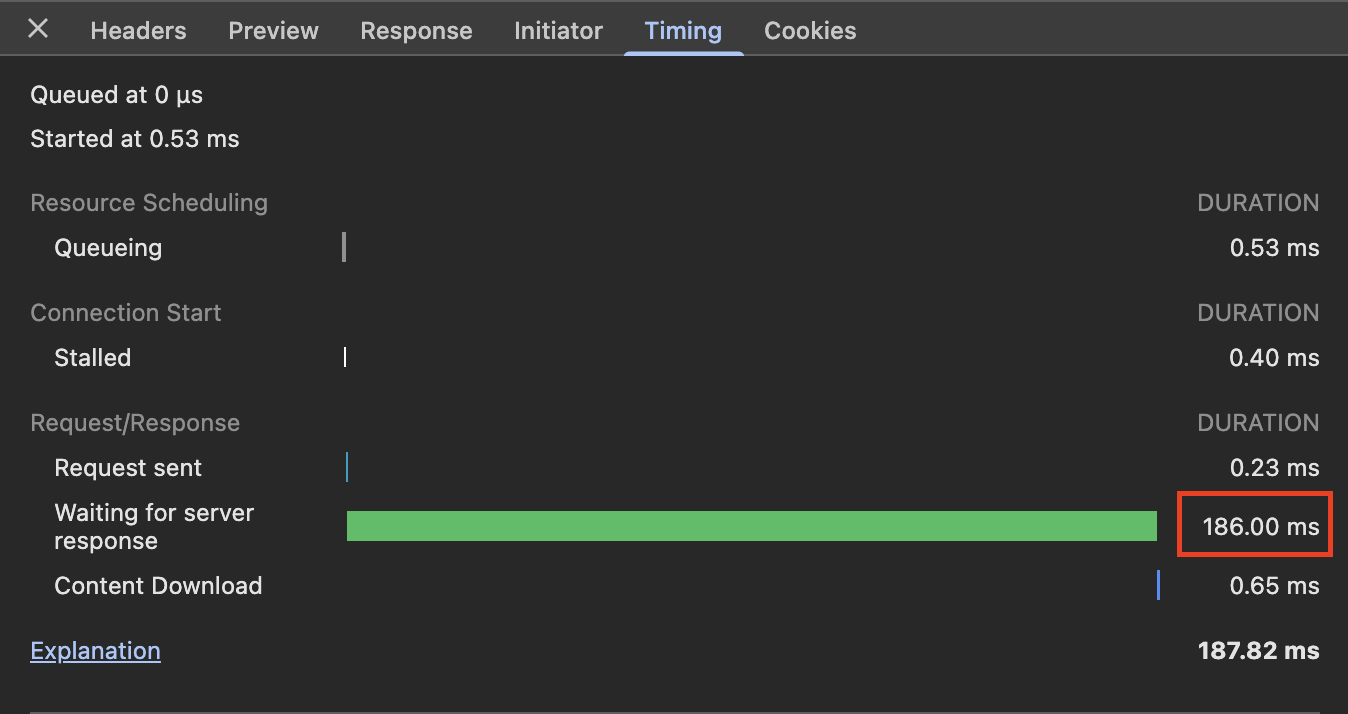This screenshot has height=714, width=1348.
Task: Click the Stalled timing bar marker
Action: (345, 357)
